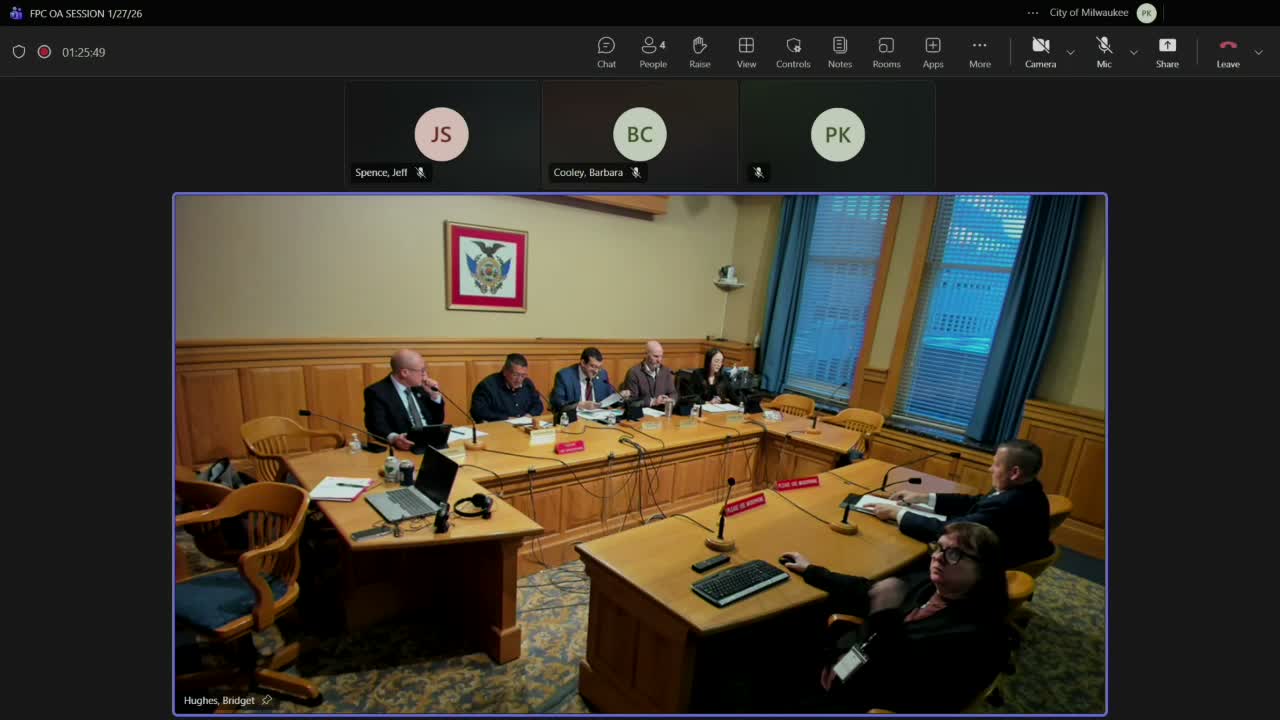1280x720 pixels.
Task: Leave the meeting
Action: (1228, 52)
